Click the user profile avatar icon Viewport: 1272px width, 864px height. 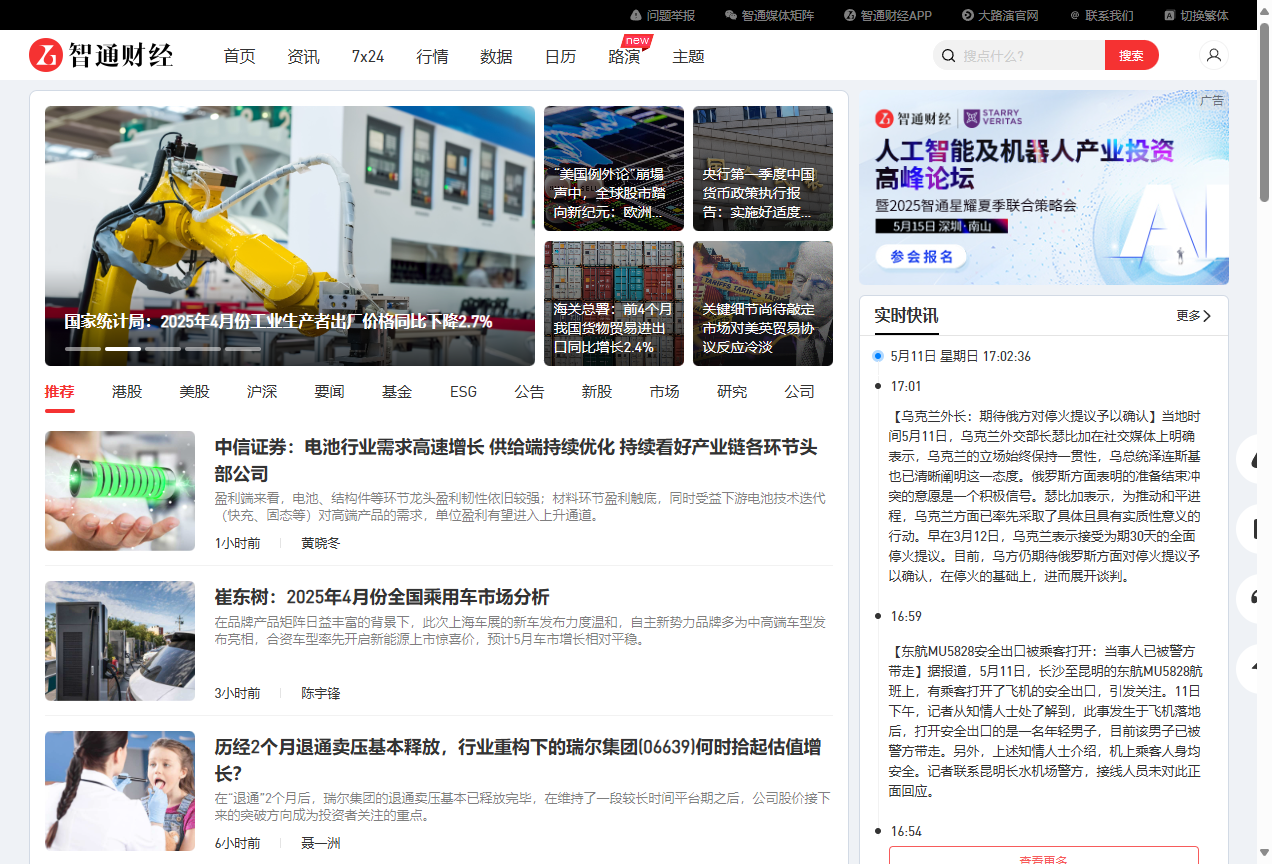coord(1214,55)
